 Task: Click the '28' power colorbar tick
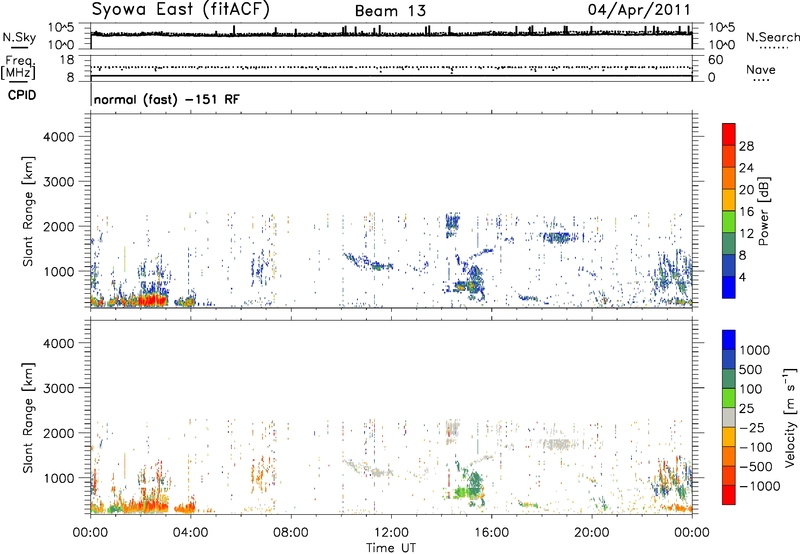click(746, 146)
